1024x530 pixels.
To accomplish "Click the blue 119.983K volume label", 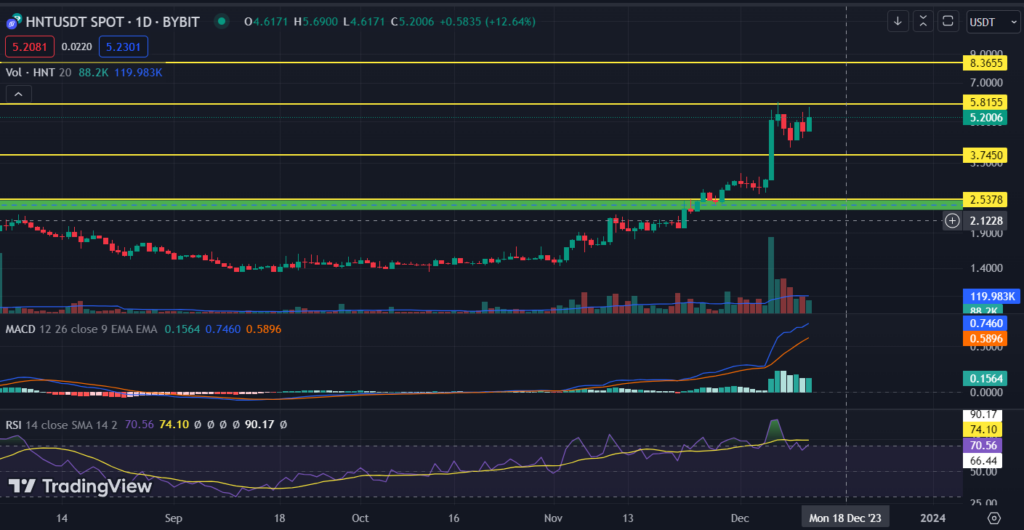I will [991, 296].
